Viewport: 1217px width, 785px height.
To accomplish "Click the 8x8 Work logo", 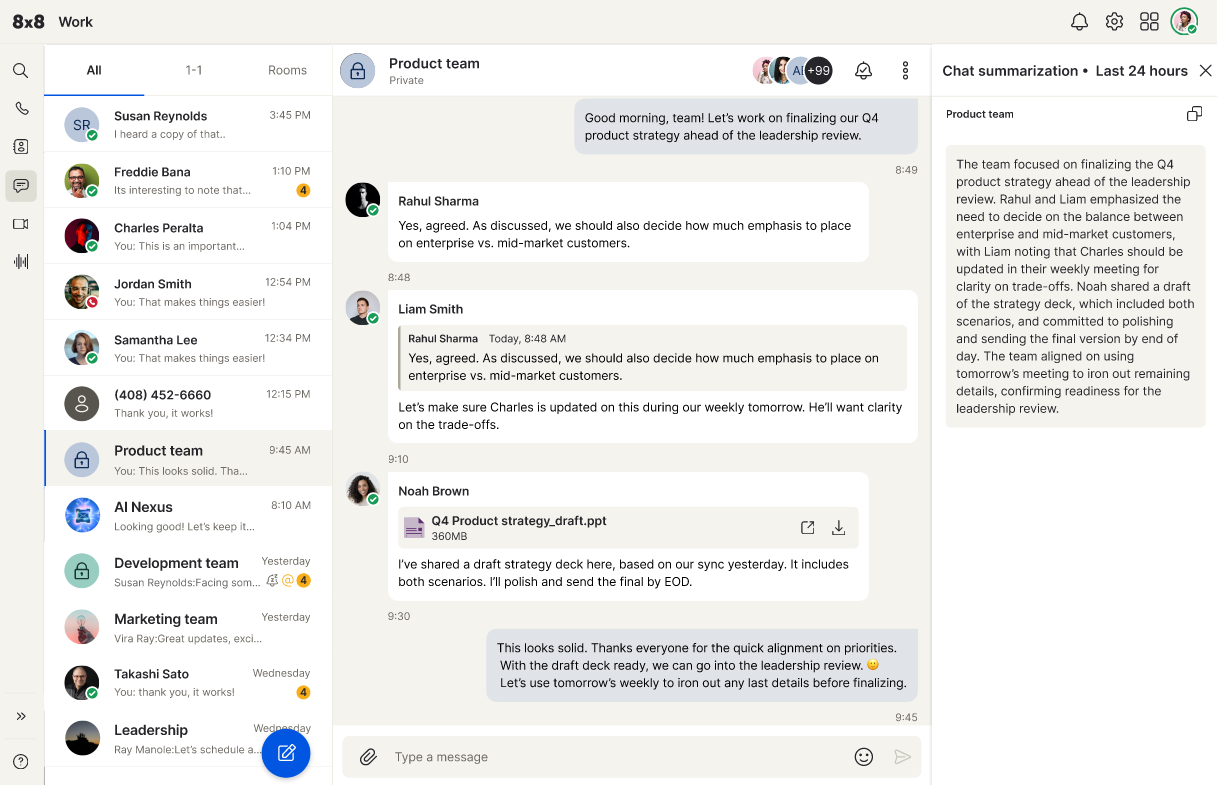I will click(x=52, y=22).
